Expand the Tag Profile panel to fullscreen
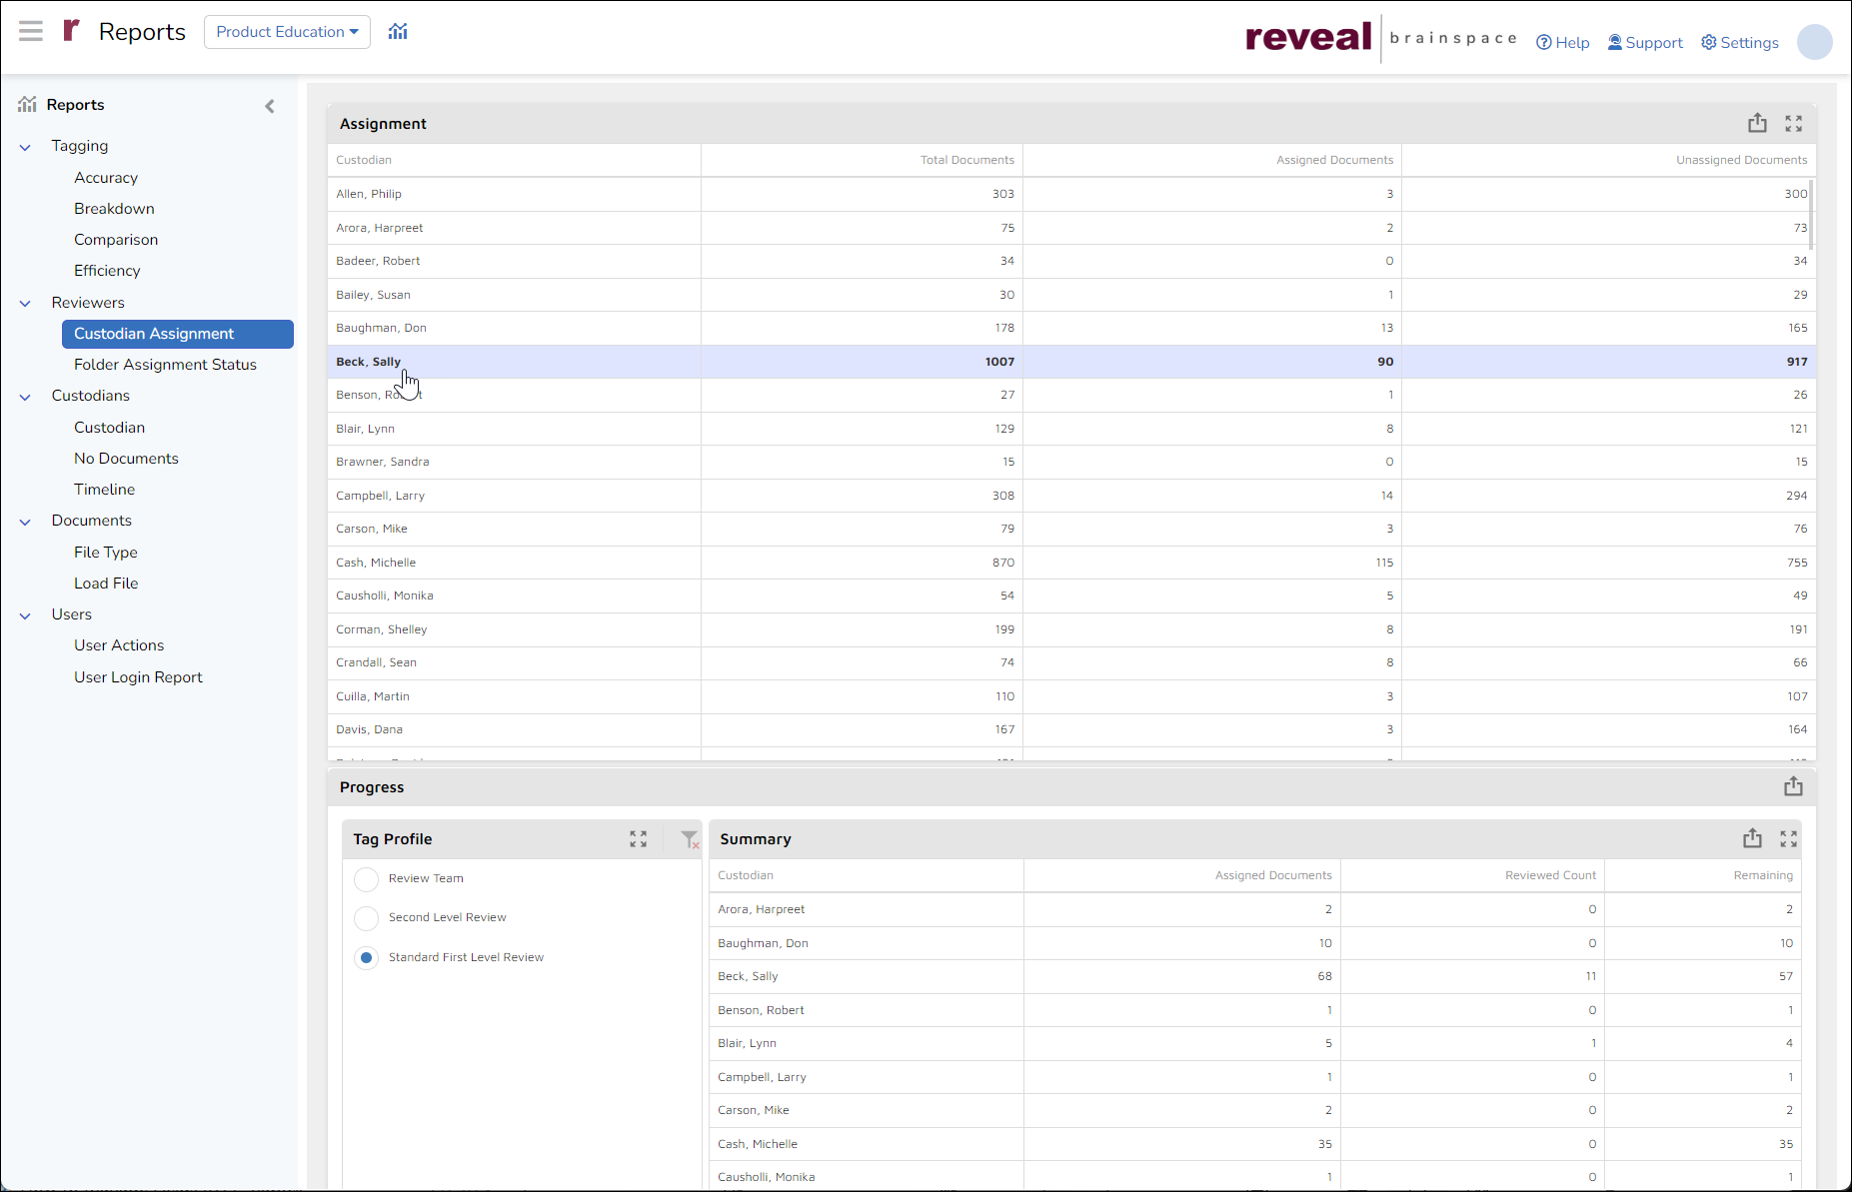This screenshot has height=1192, width=1852. [638, 839]
